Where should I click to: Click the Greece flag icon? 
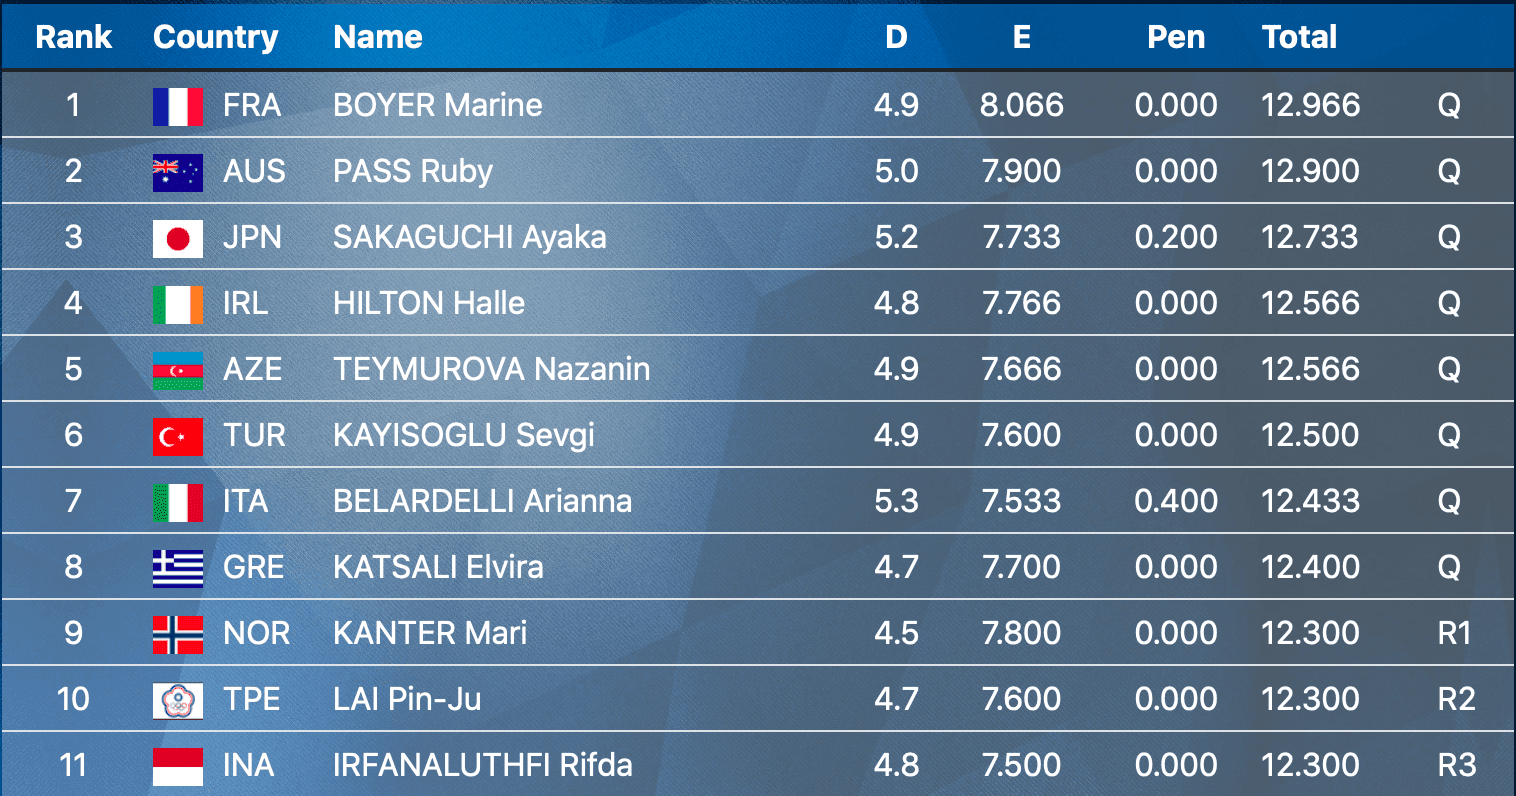178,568
